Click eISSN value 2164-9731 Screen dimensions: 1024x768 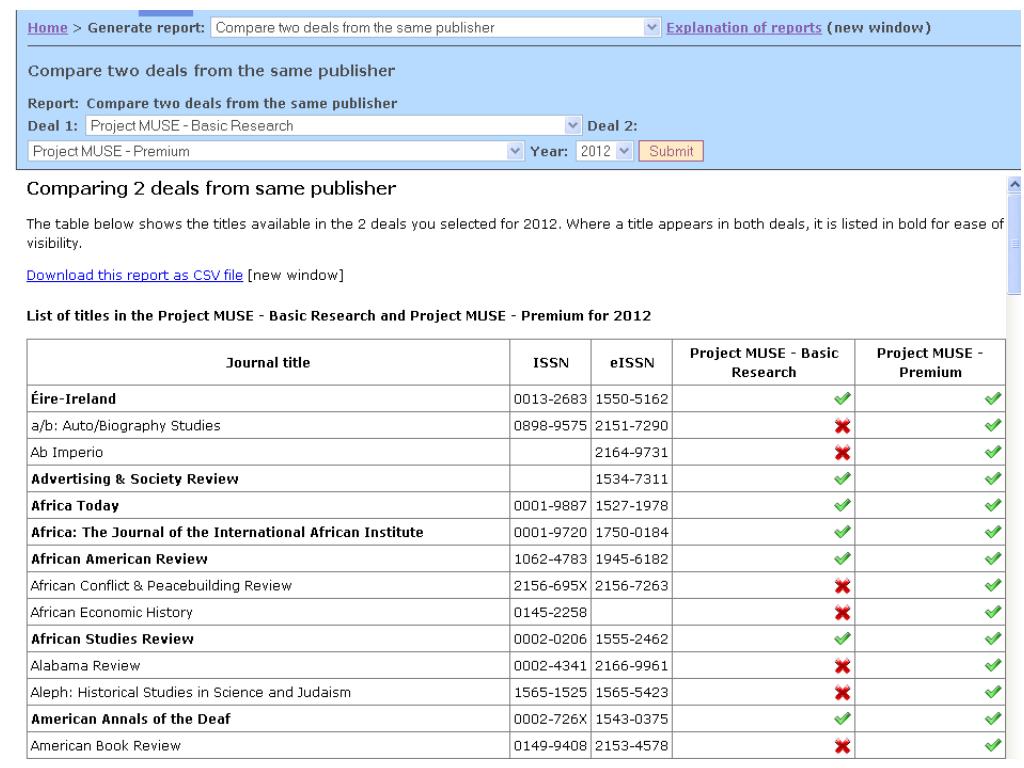632,453
